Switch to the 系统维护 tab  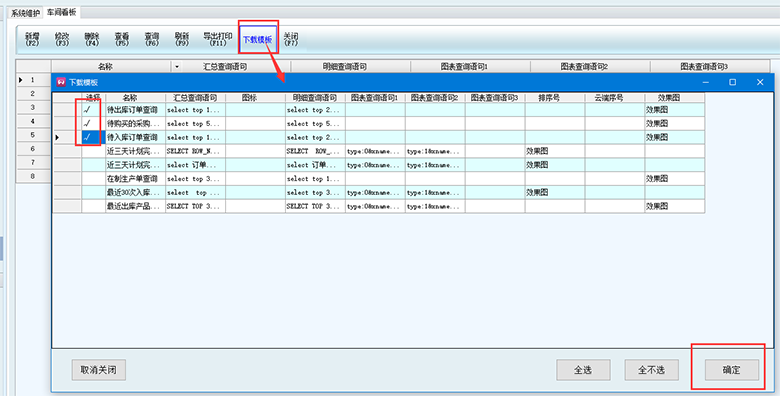click(25, 13)
